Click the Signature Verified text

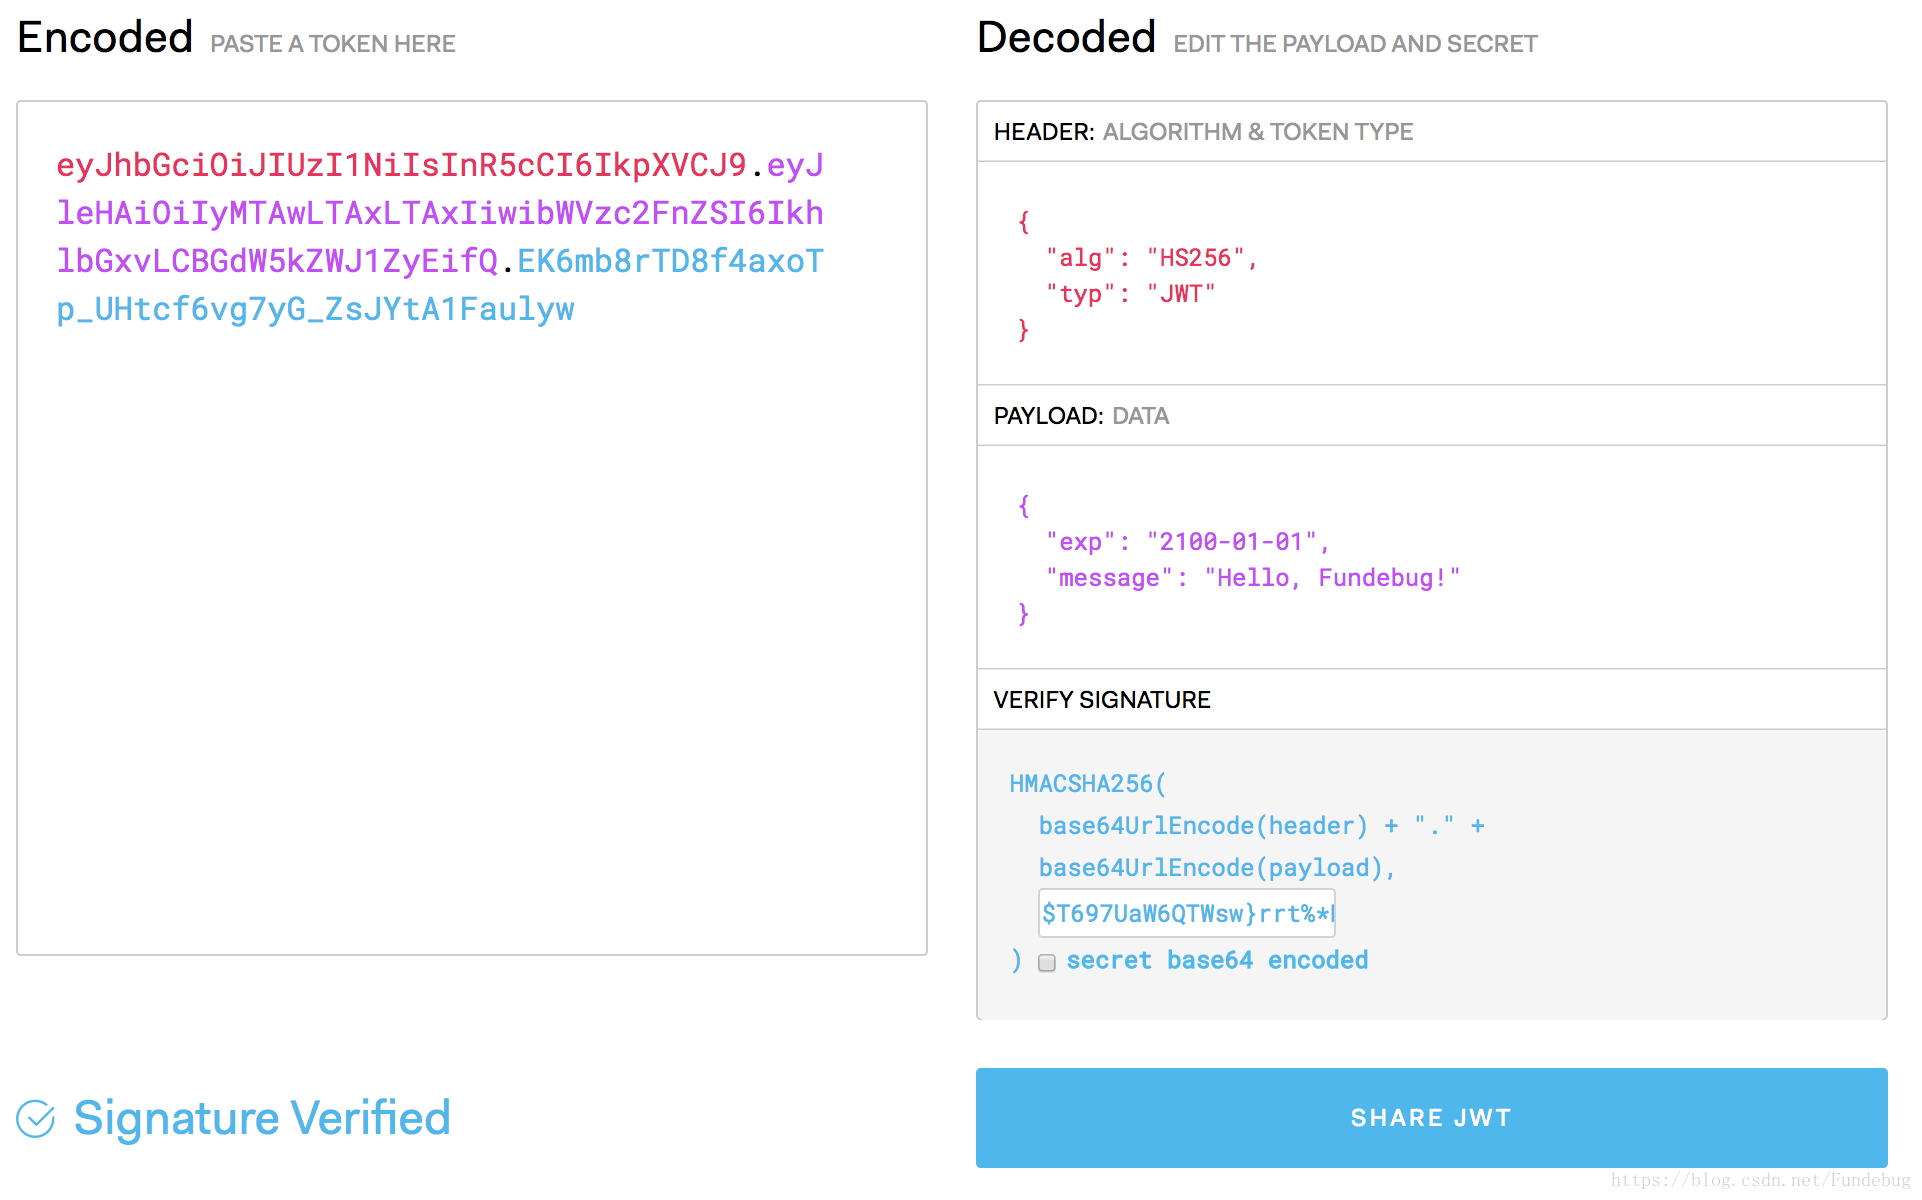click(x=262, y=1118)
